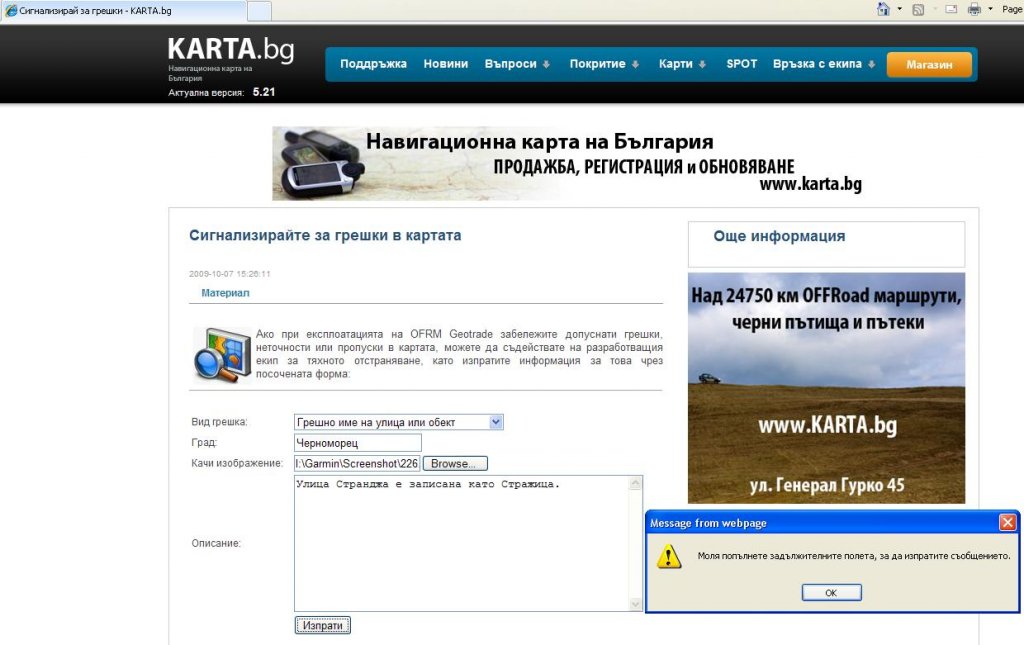The image size is (1024, 645).
Task: Click description scrollbar down arrow
Action: [x=635, y=604]
